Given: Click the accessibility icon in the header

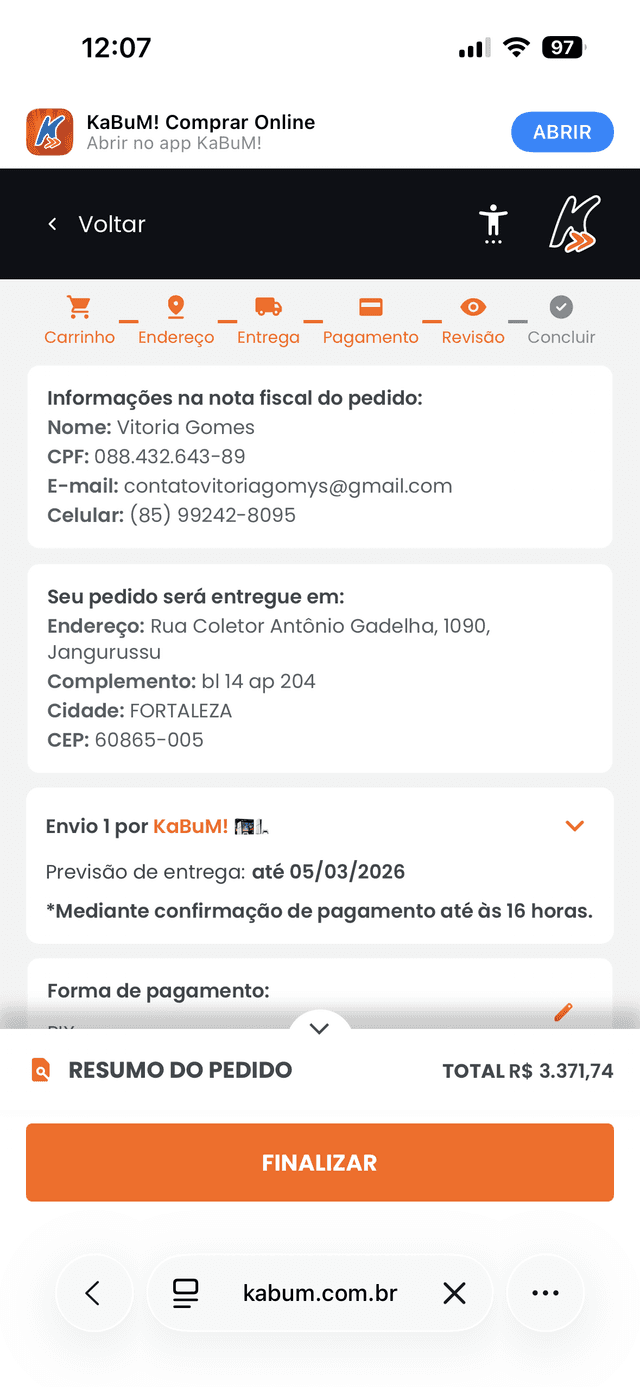Looking at the screenshot, I should click(x=493, y=224).
